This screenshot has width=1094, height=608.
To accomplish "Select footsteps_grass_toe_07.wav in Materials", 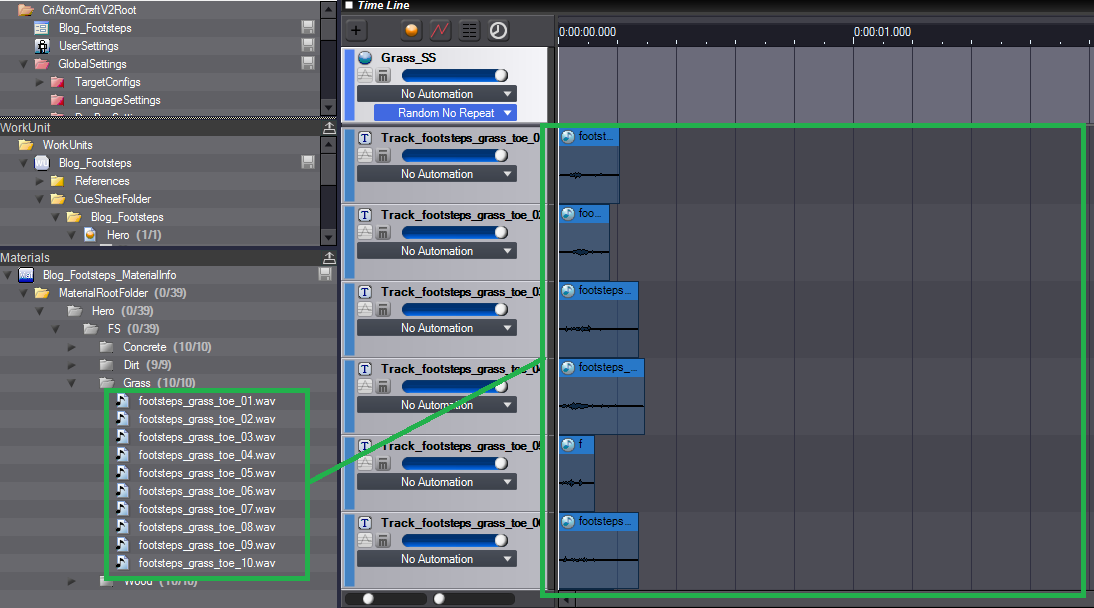I will 207,509.
